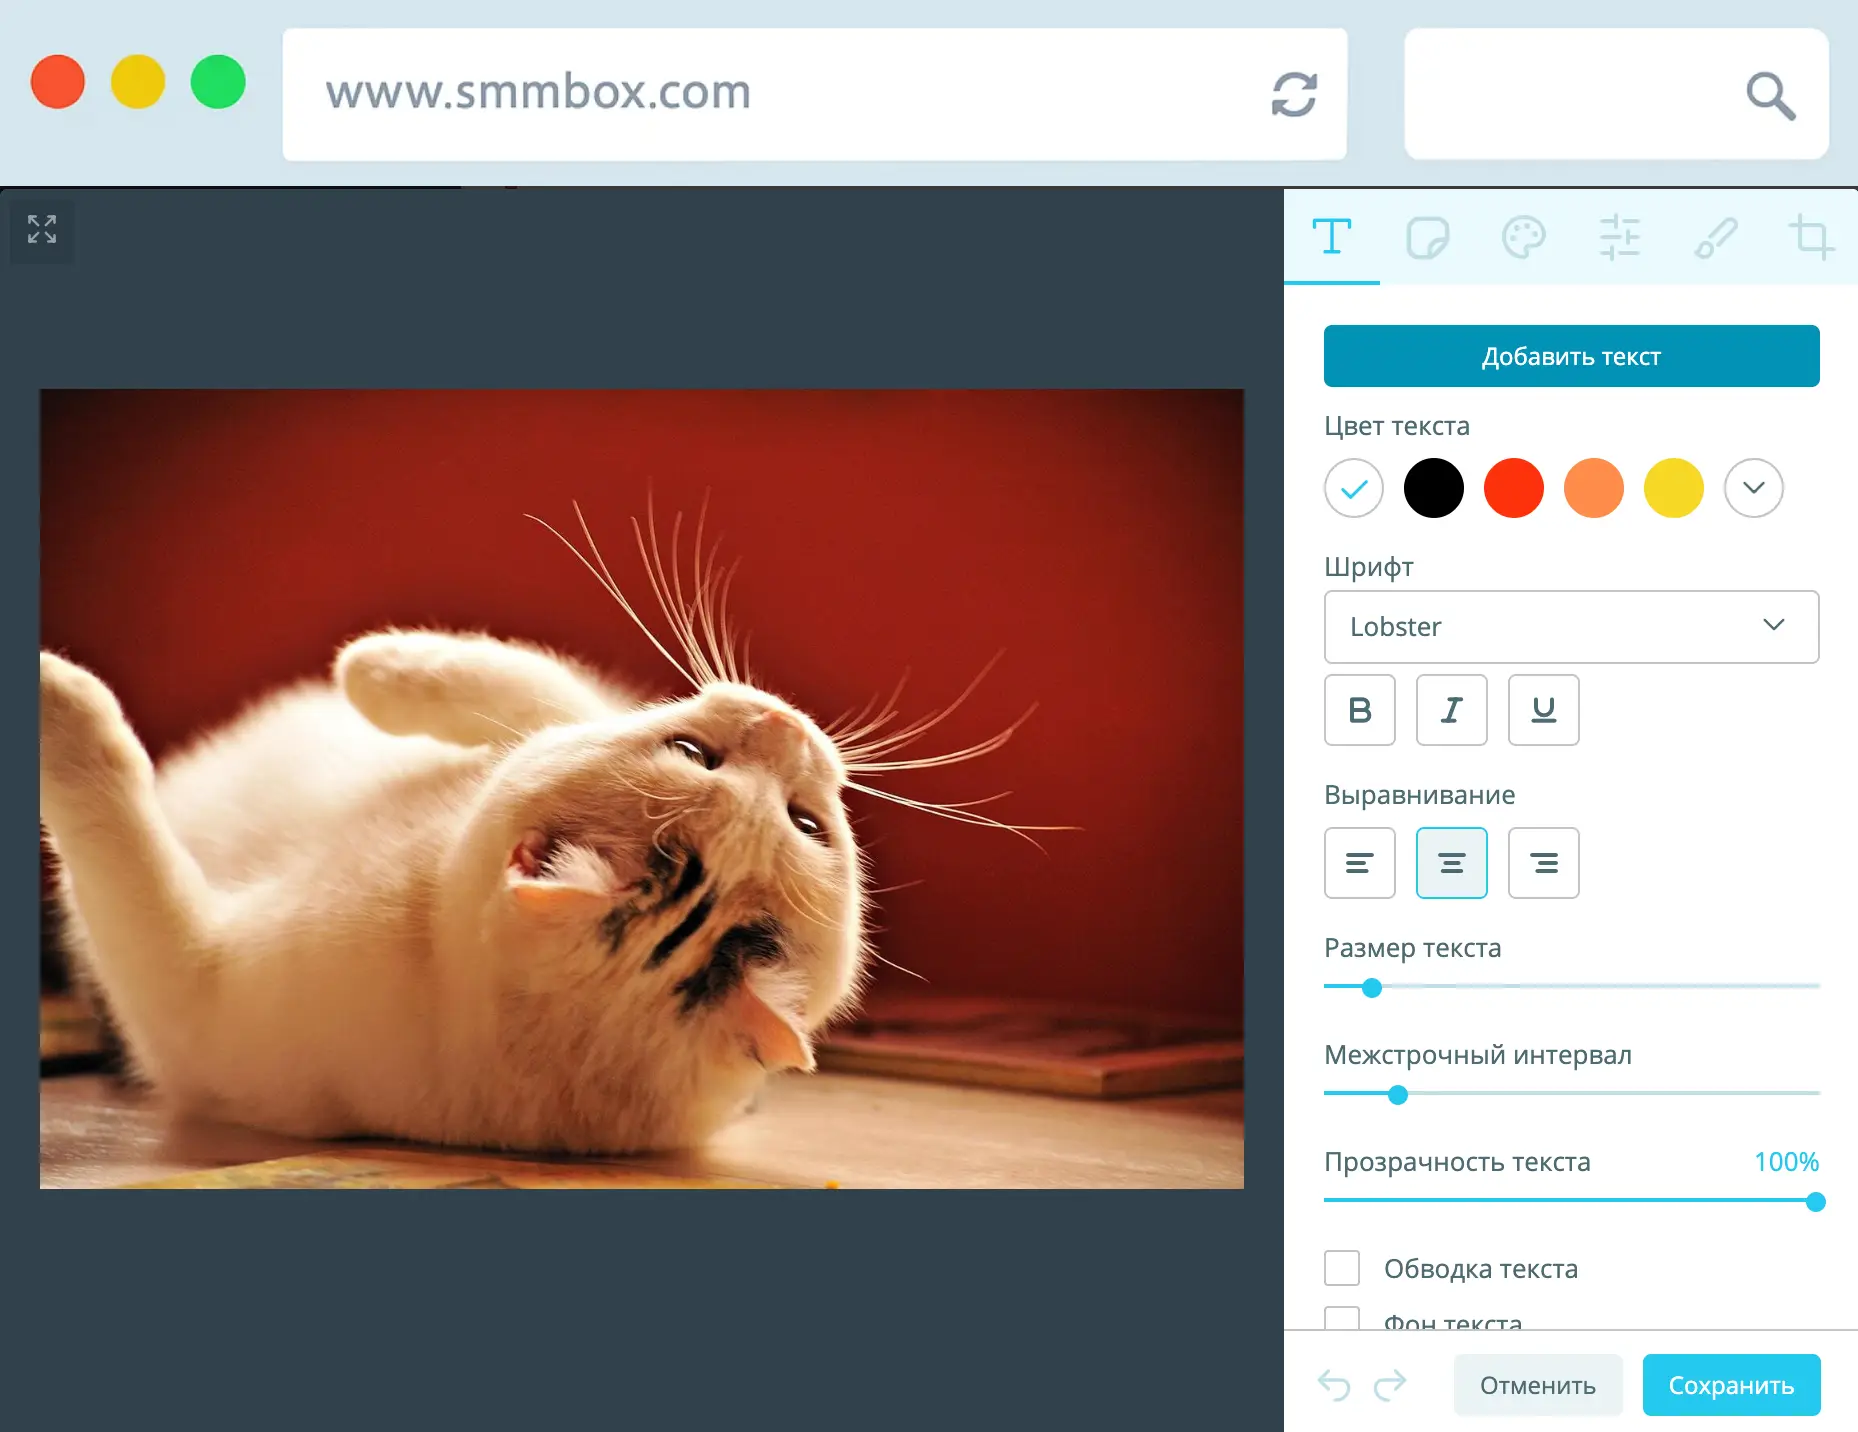Click the Прозрачность текста slider handle

[1816, 1202]
